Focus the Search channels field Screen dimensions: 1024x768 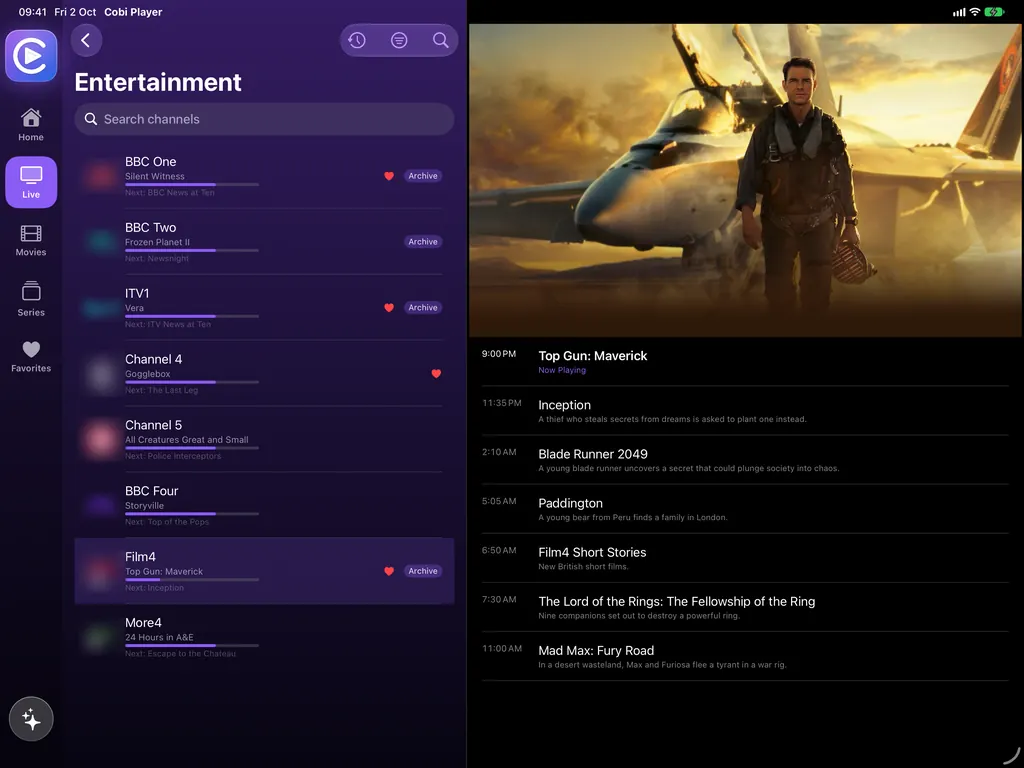click(x=264, y=119)
